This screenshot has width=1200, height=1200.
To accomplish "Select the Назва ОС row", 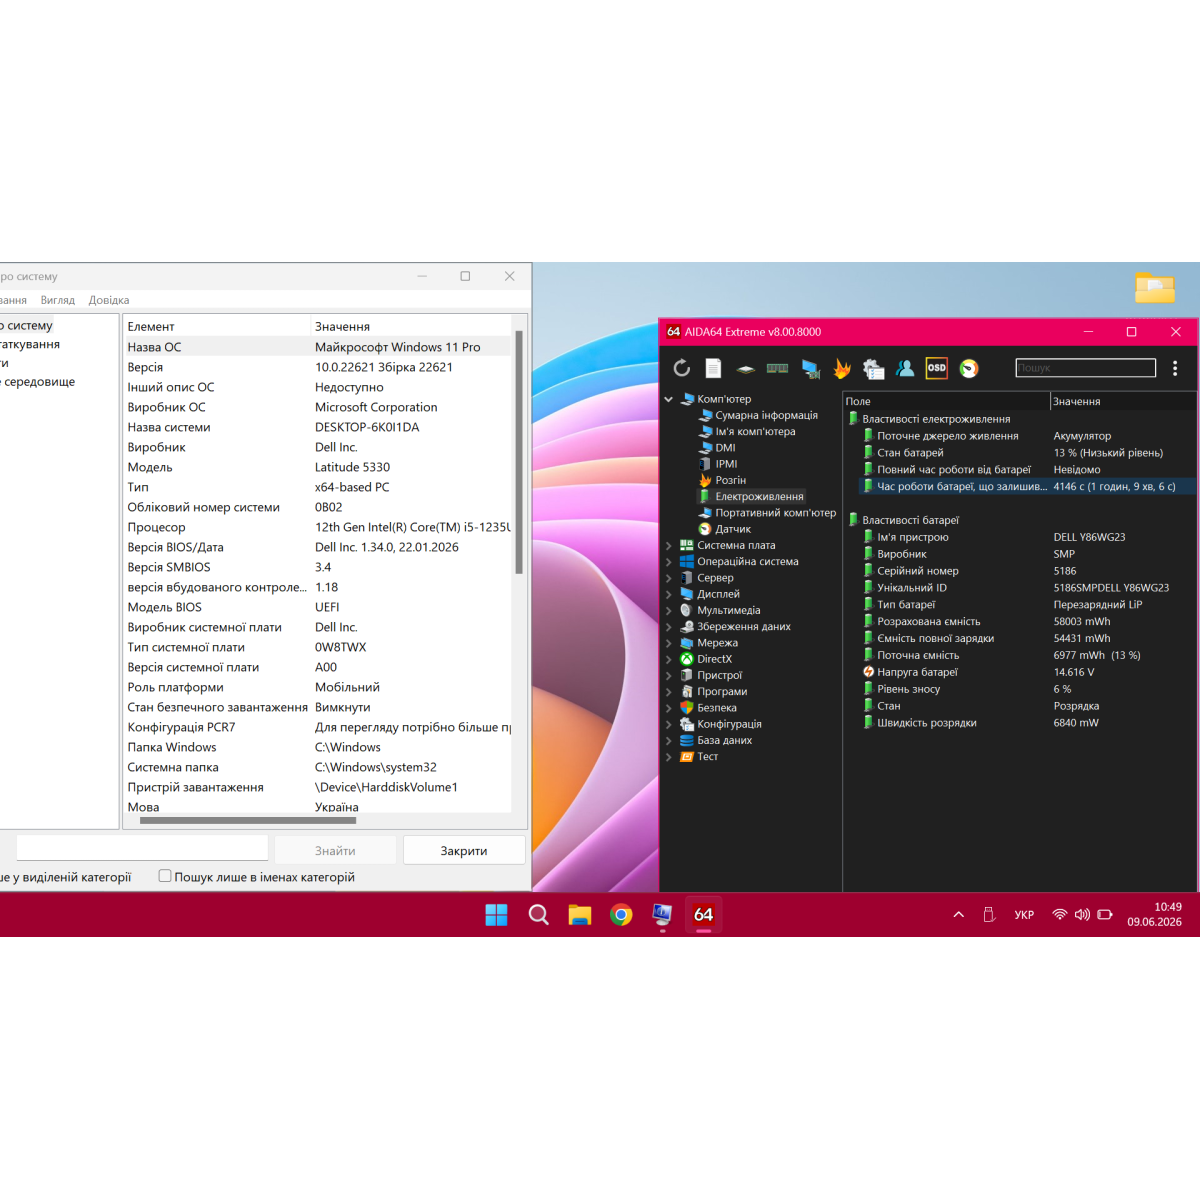I will (317, 347).
